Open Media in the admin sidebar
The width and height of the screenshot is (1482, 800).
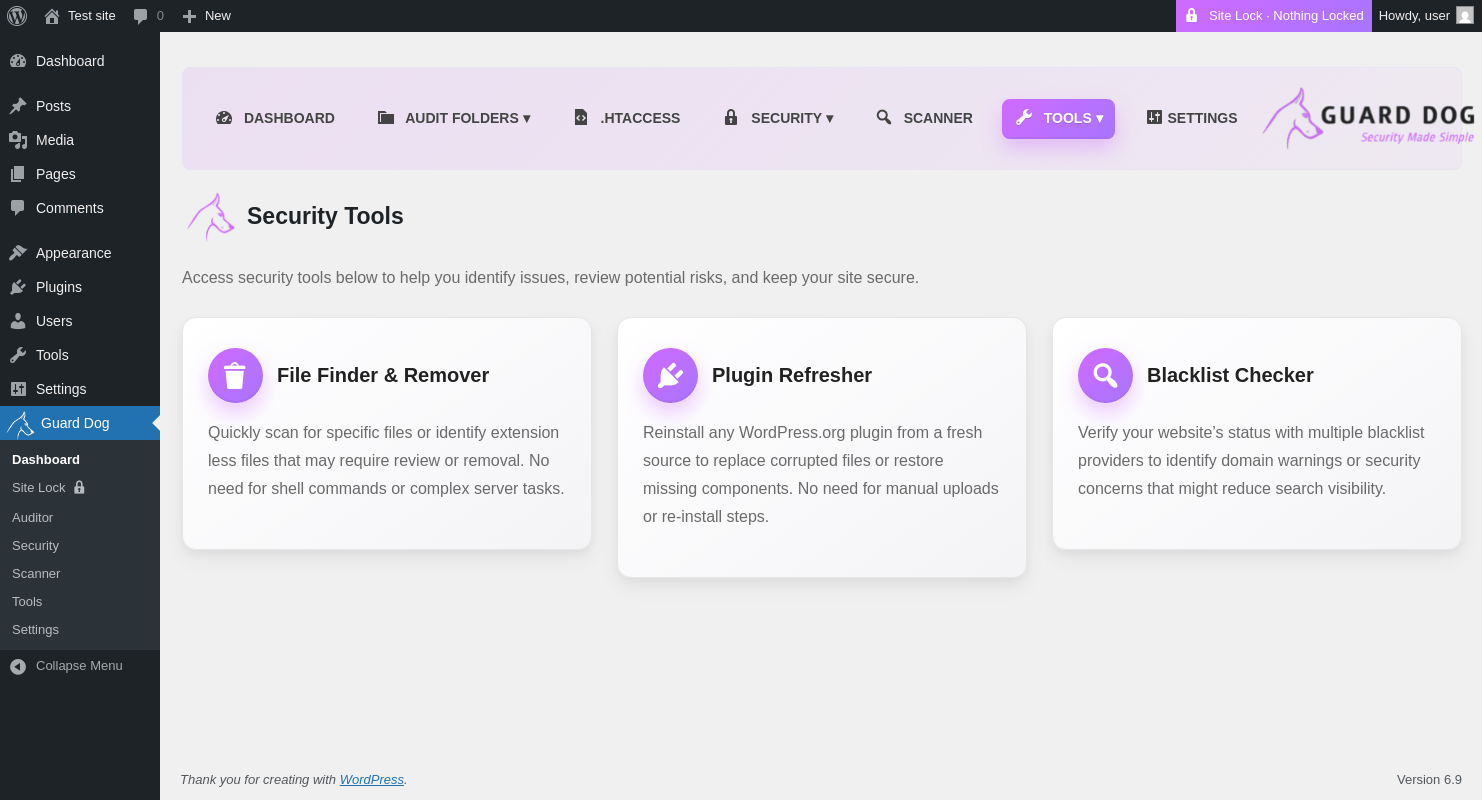(x=80, y=140)
